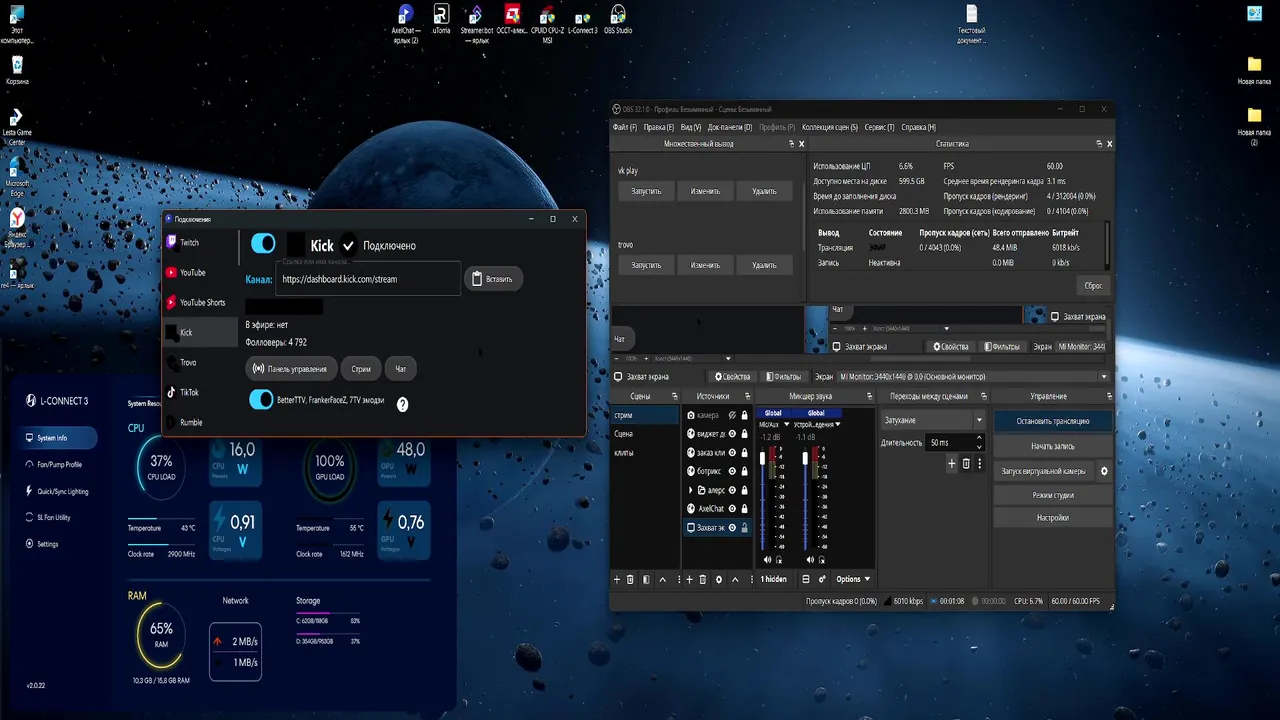Select TikTok in connections sidebar
The width and height of the screenshot is (1280, 720).
coord(199,392)
